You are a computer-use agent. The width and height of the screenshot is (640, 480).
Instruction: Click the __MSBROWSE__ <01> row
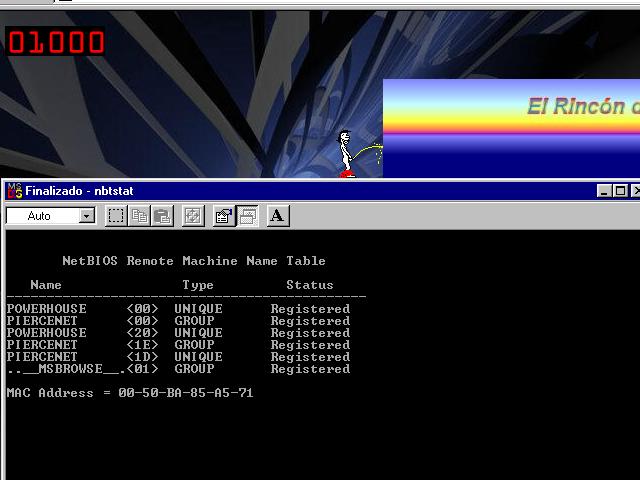[178, 369]
